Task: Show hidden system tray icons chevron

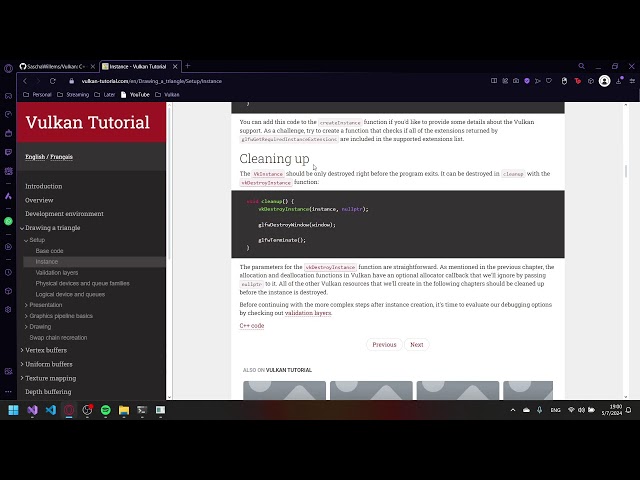Action: click(513, 410)
